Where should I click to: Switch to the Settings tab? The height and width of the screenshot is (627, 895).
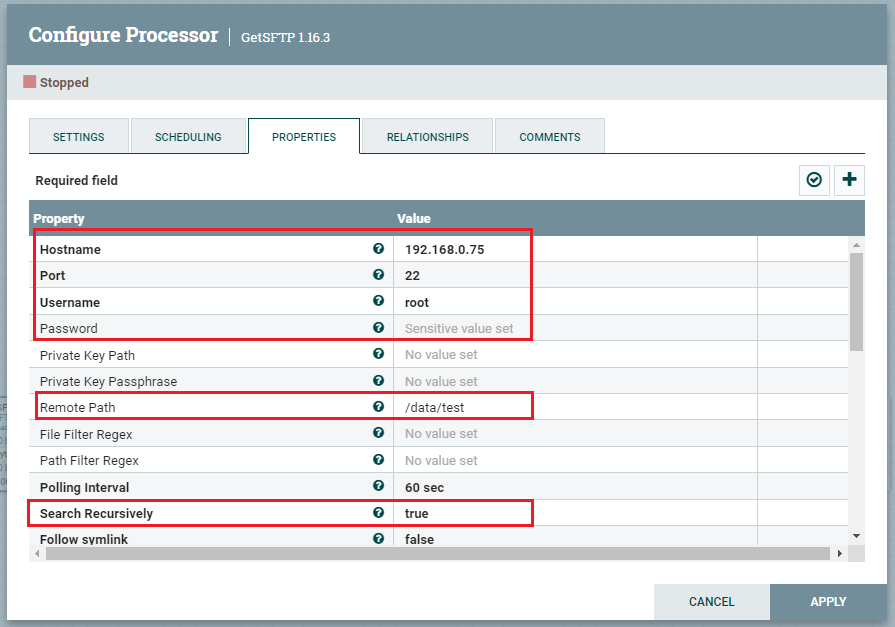[x=79, y=136]
